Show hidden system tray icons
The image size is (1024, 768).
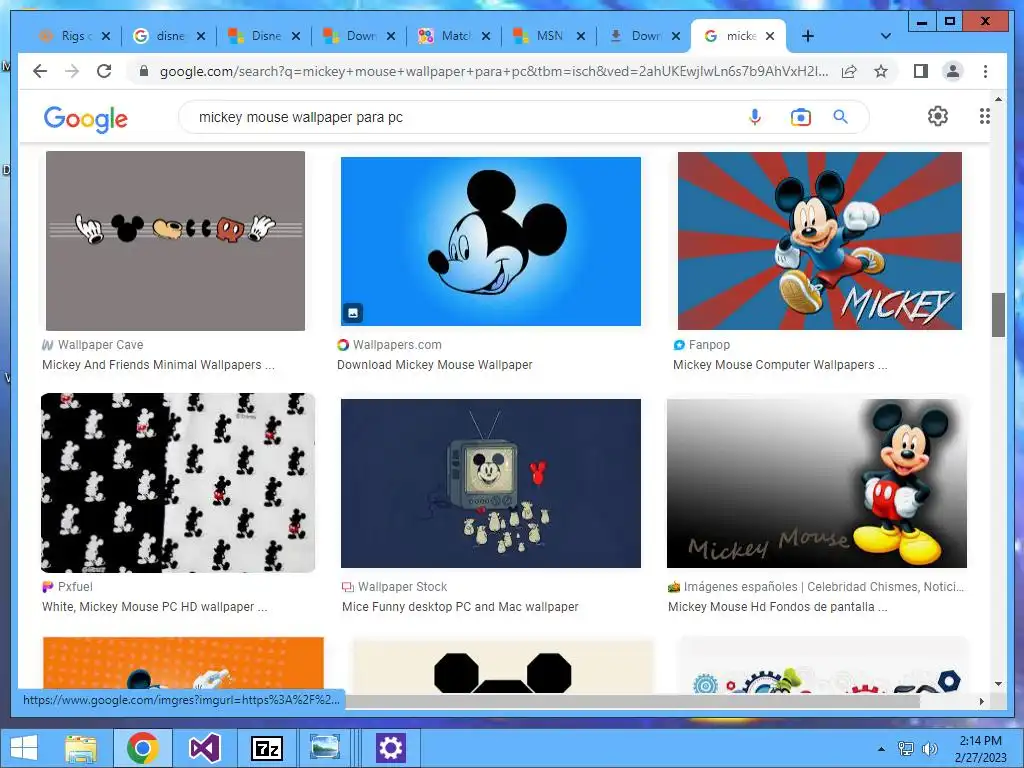coord(881,749)
